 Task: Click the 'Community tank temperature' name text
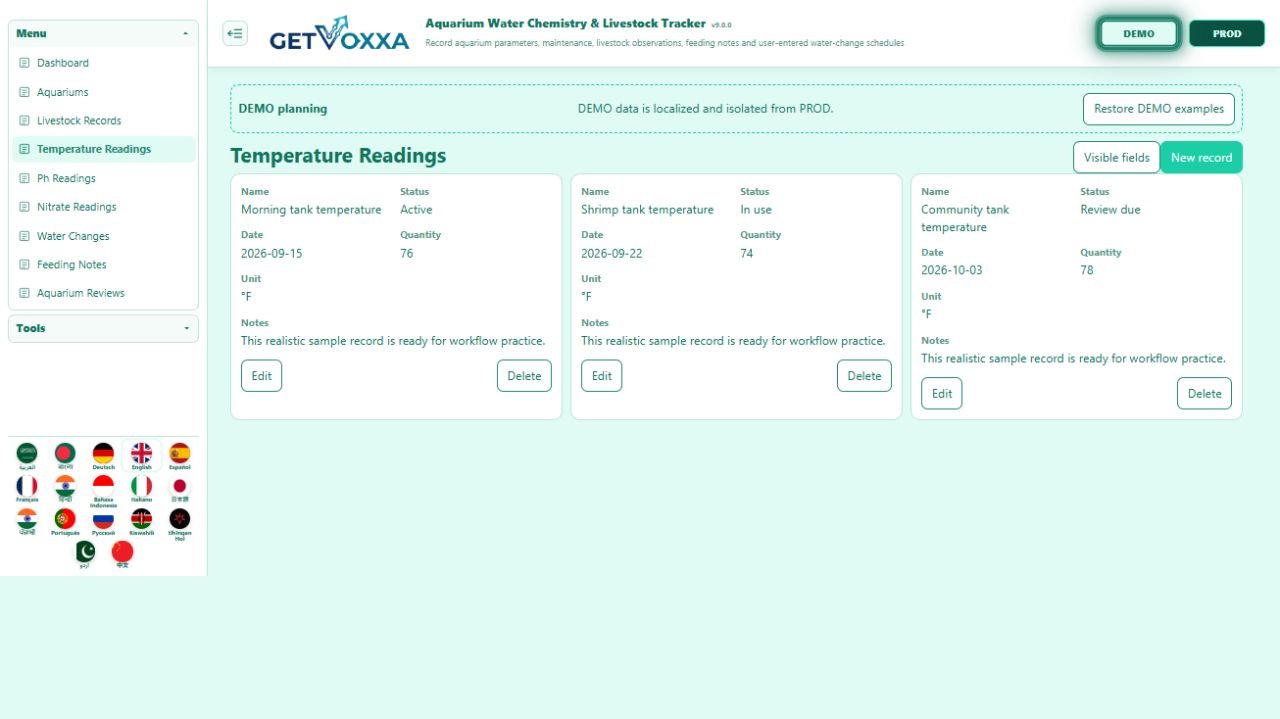965,218
